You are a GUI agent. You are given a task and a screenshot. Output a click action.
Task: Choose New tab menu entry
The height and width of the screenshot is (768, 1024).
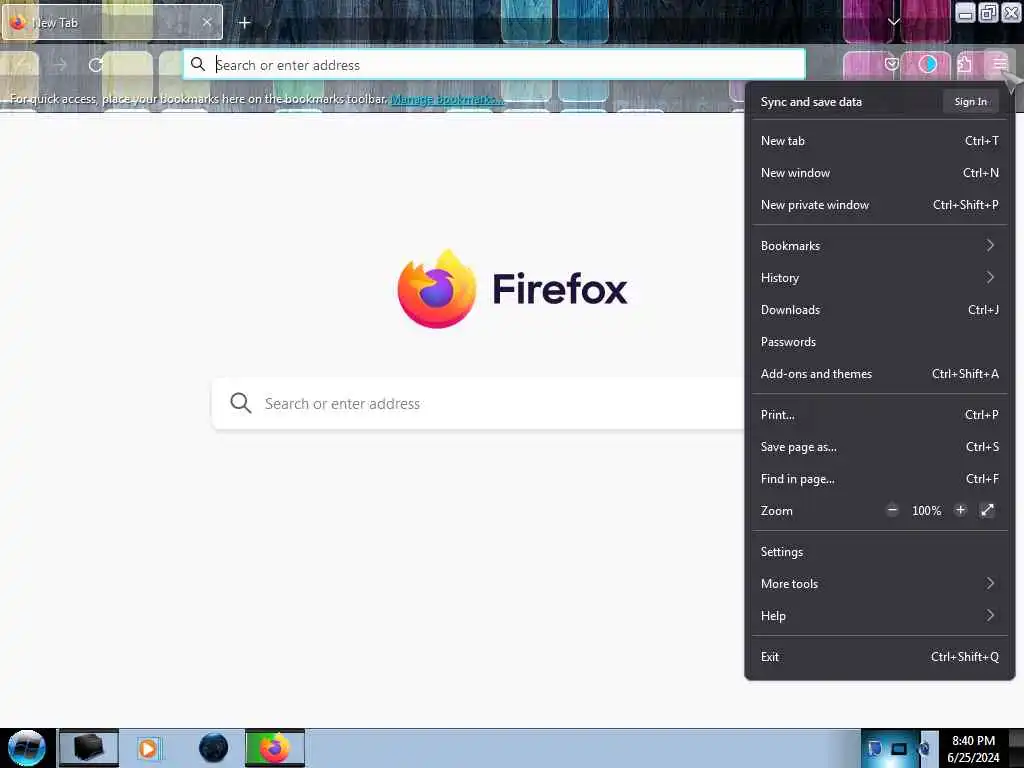click(879, 140)
